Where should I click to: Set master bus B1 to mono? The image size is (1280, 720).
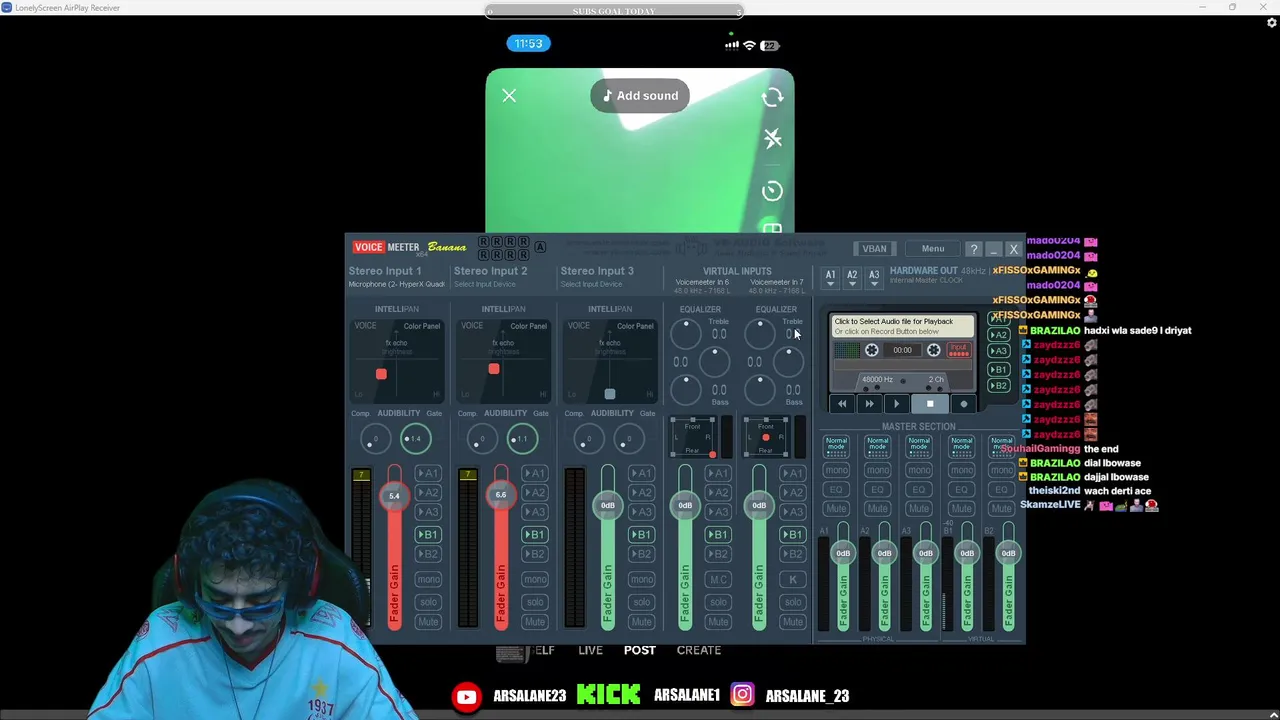coord(961,470)
